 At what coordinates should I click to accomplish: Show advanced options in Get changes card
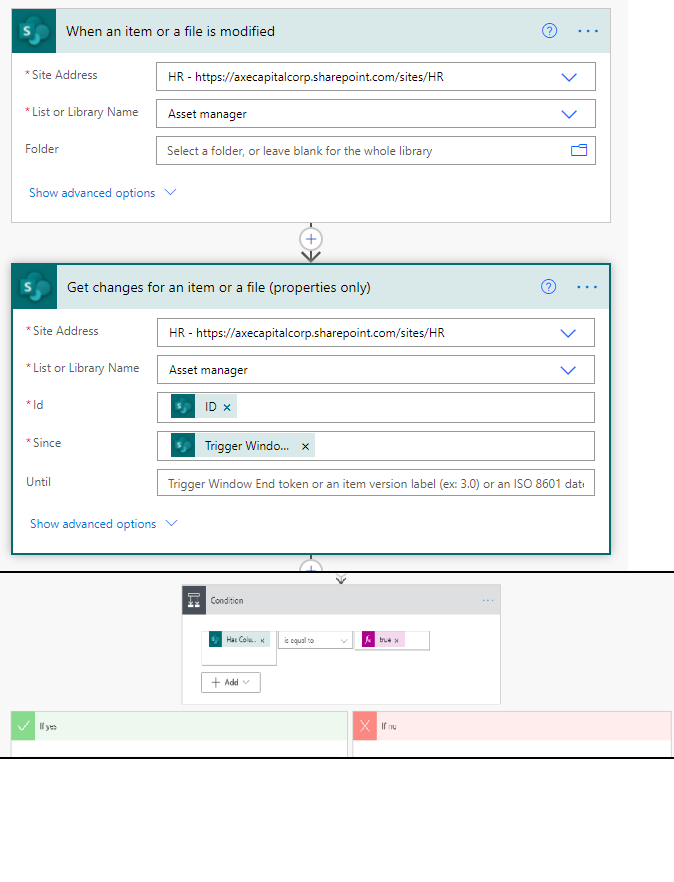point(93,524)
